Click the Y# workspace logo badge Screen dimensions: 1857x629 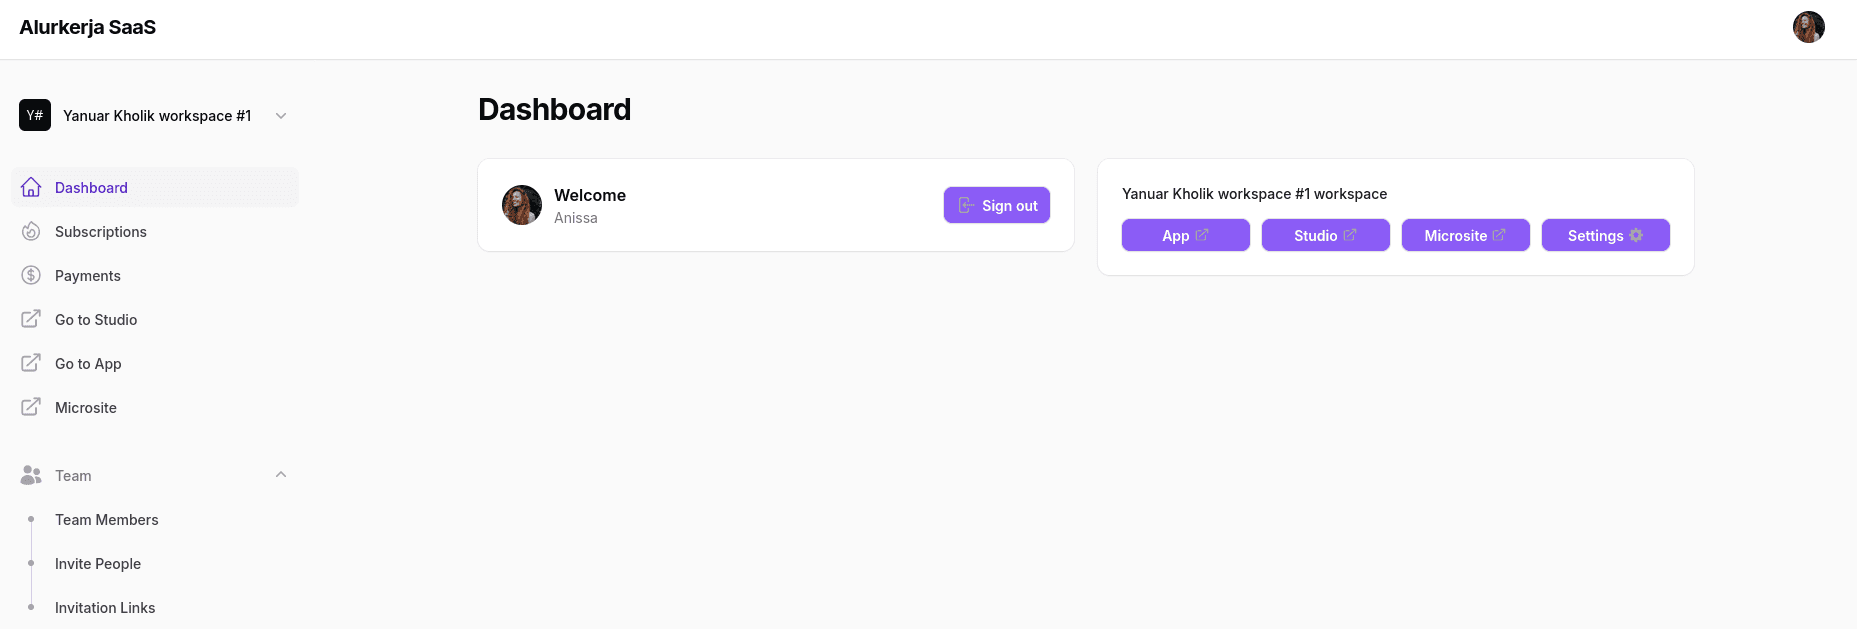tap(35, 115)
